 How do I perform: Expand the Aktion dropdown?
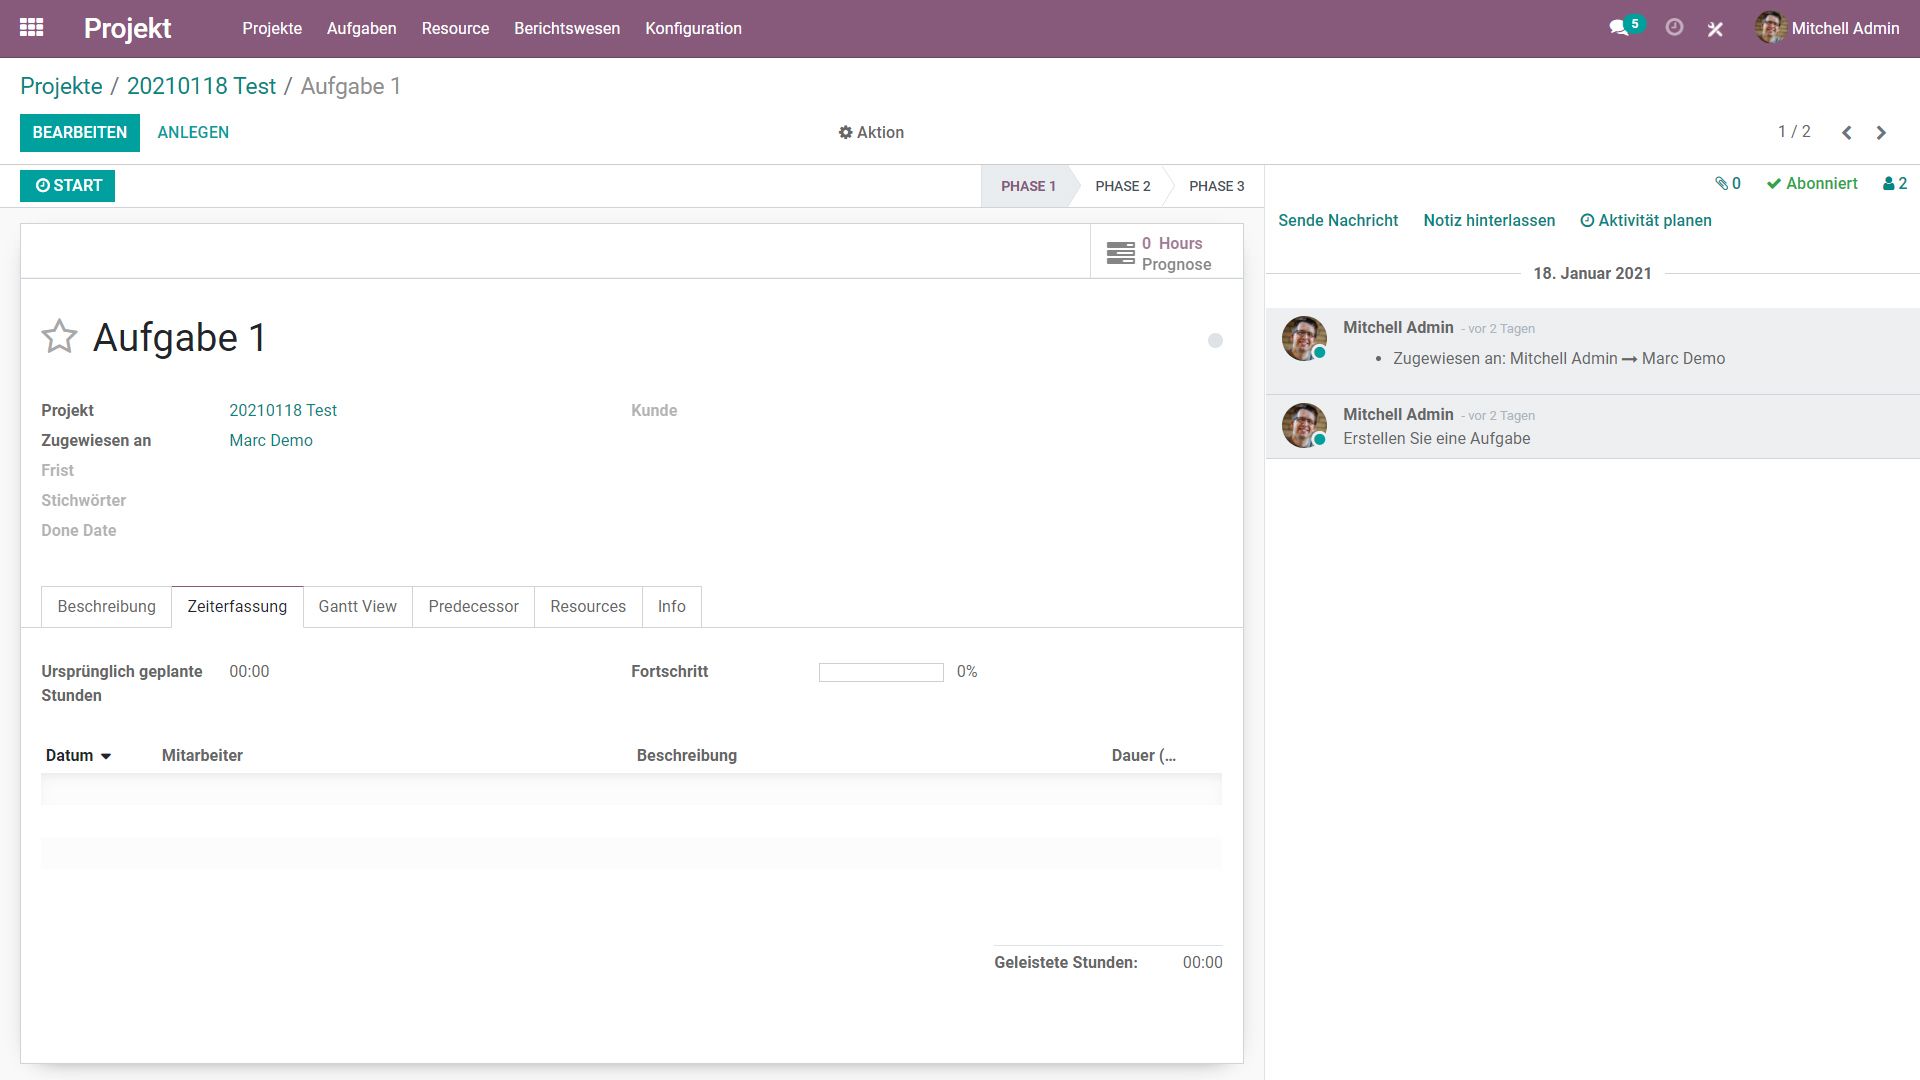click(870, 132)
